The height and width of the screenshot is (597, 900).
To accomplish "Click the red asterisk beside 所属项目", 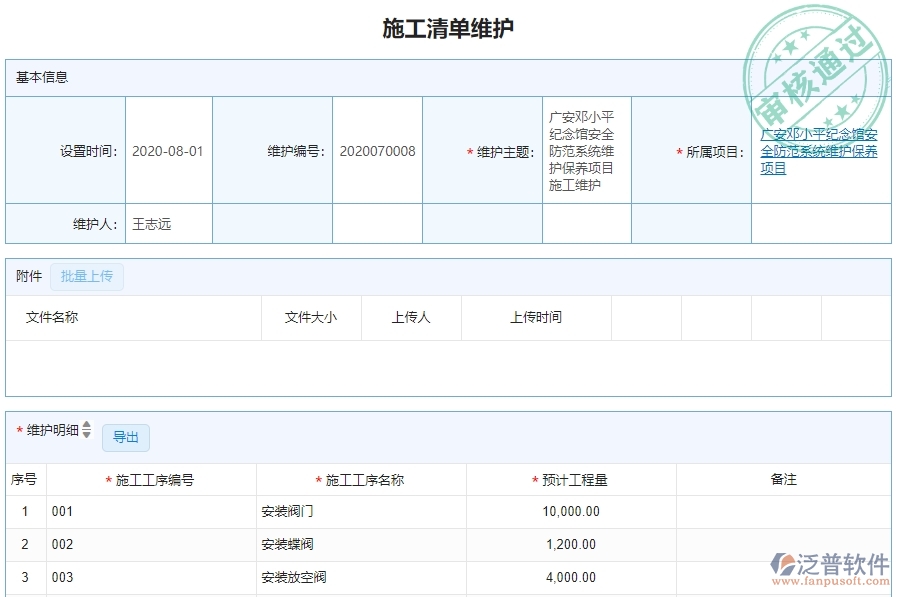I will (677, 149).
